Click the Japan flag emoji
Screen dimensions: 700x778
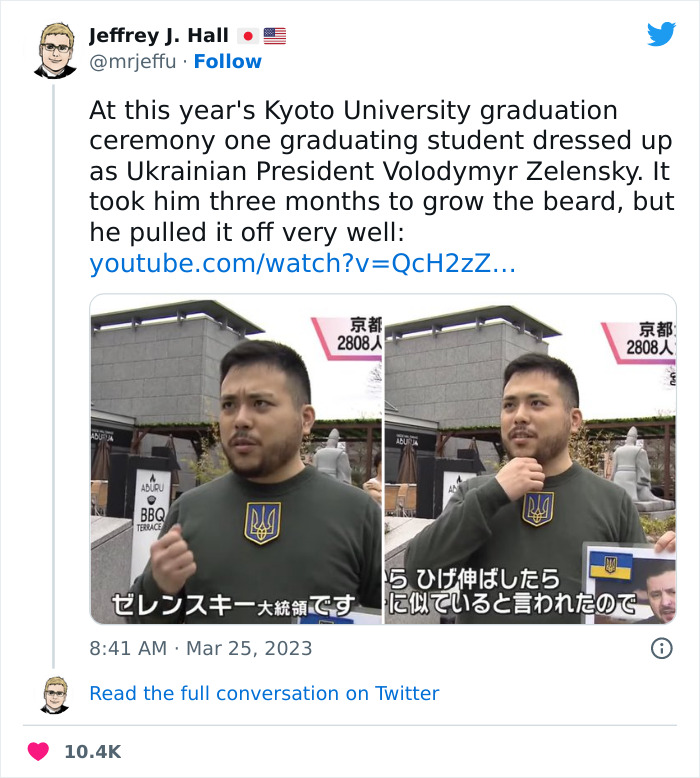[247, 36]
